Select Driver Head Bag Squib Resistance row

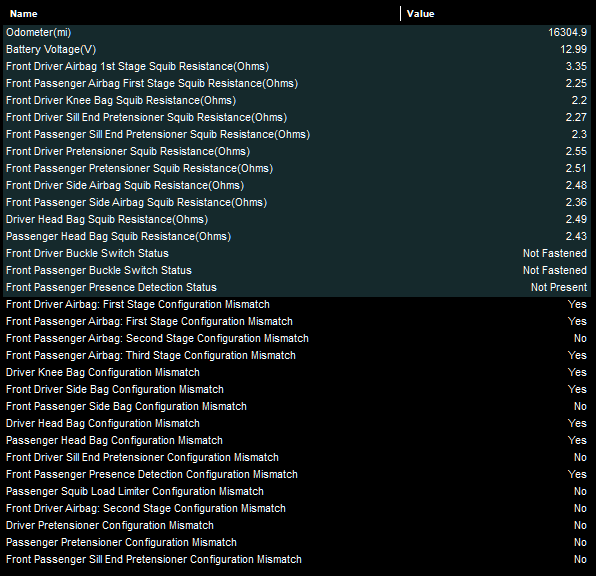[297, 219]
